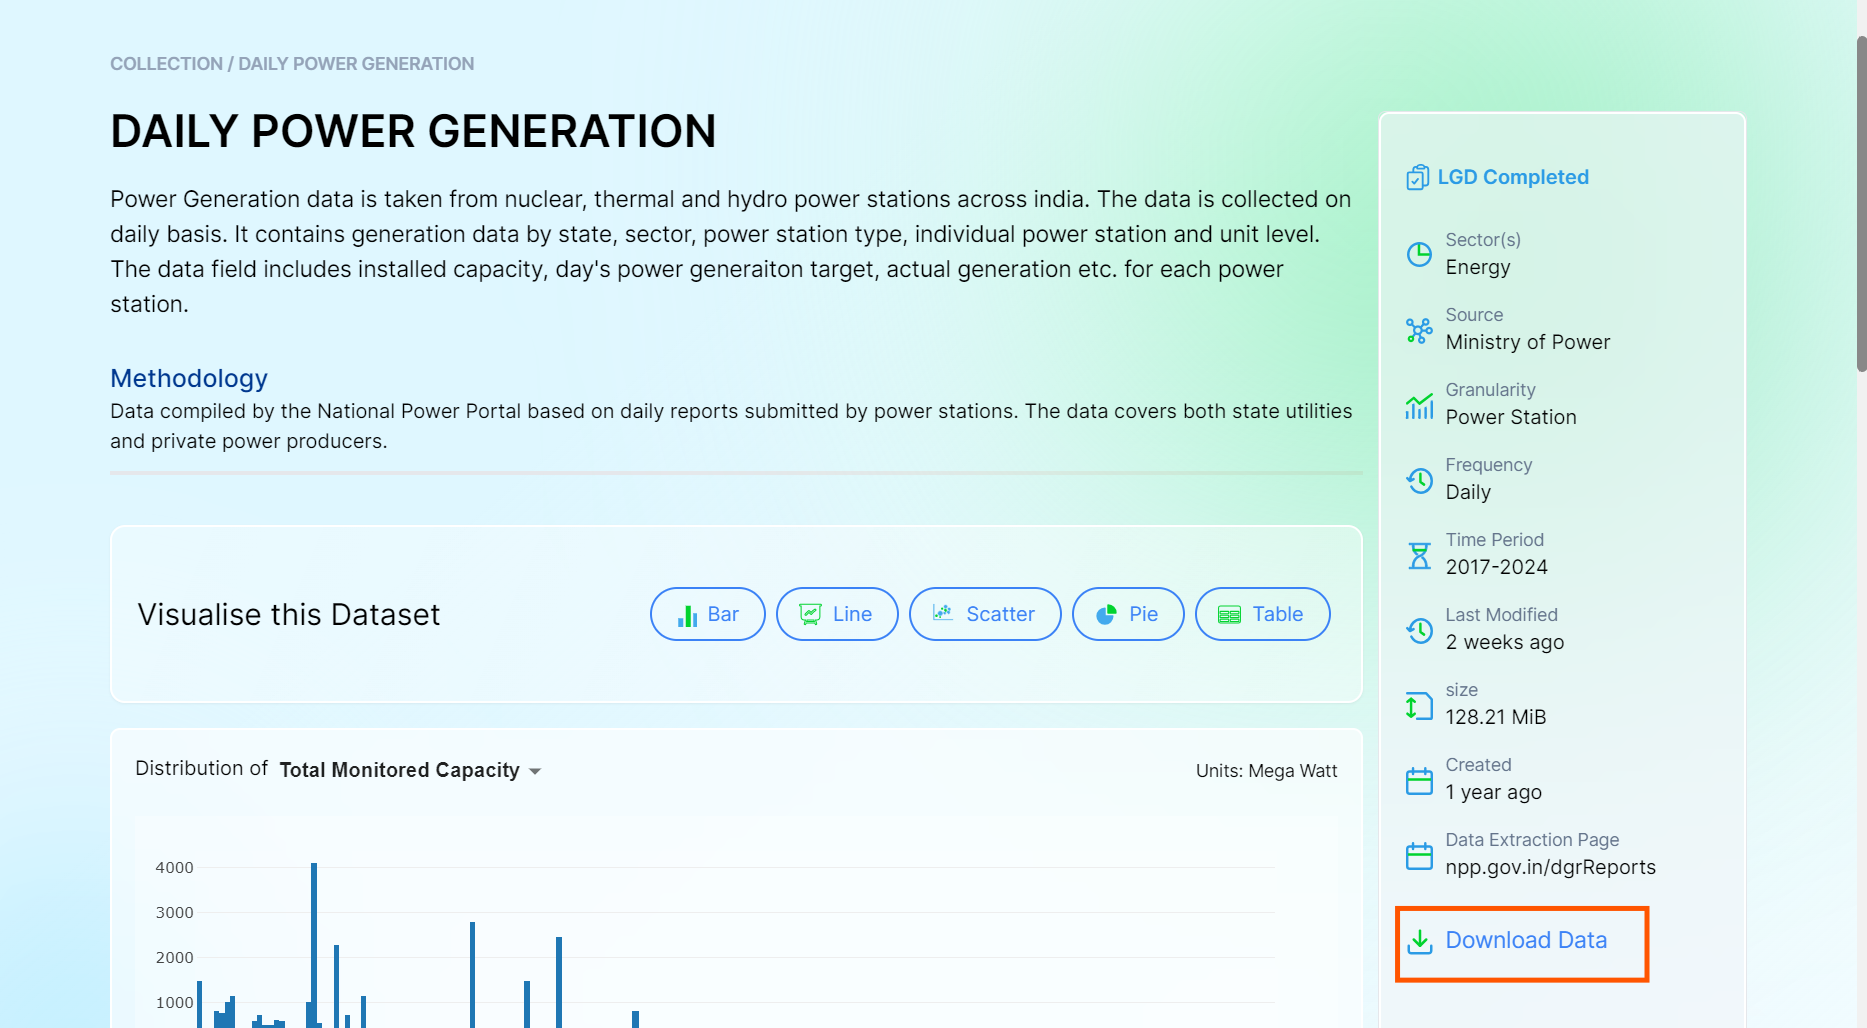
Task: Click the Methodology heading
Action: point(189,378)
